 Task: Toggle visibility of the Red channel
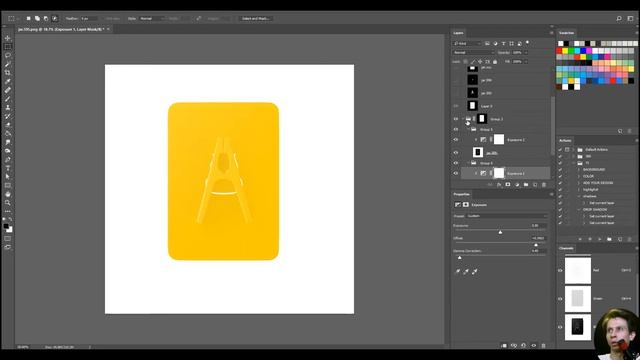click(x=560, y=270)
